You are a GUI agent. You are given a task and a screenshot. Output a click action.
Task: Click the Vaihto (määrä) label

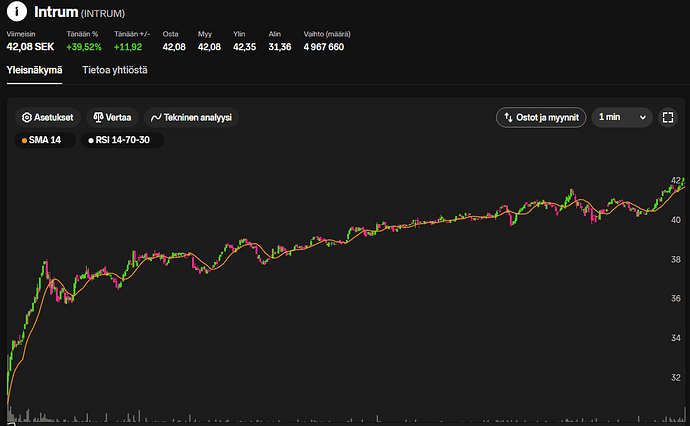click(x=327, y=34)
